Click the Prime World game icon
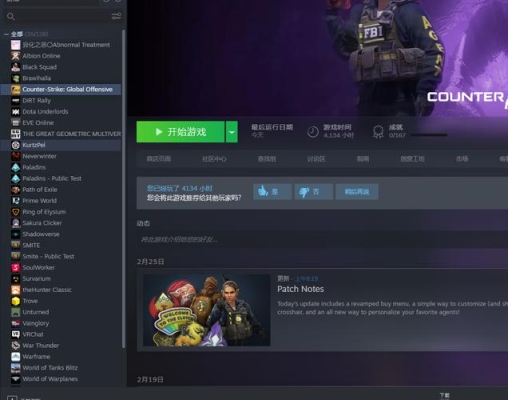 point(16,201)
